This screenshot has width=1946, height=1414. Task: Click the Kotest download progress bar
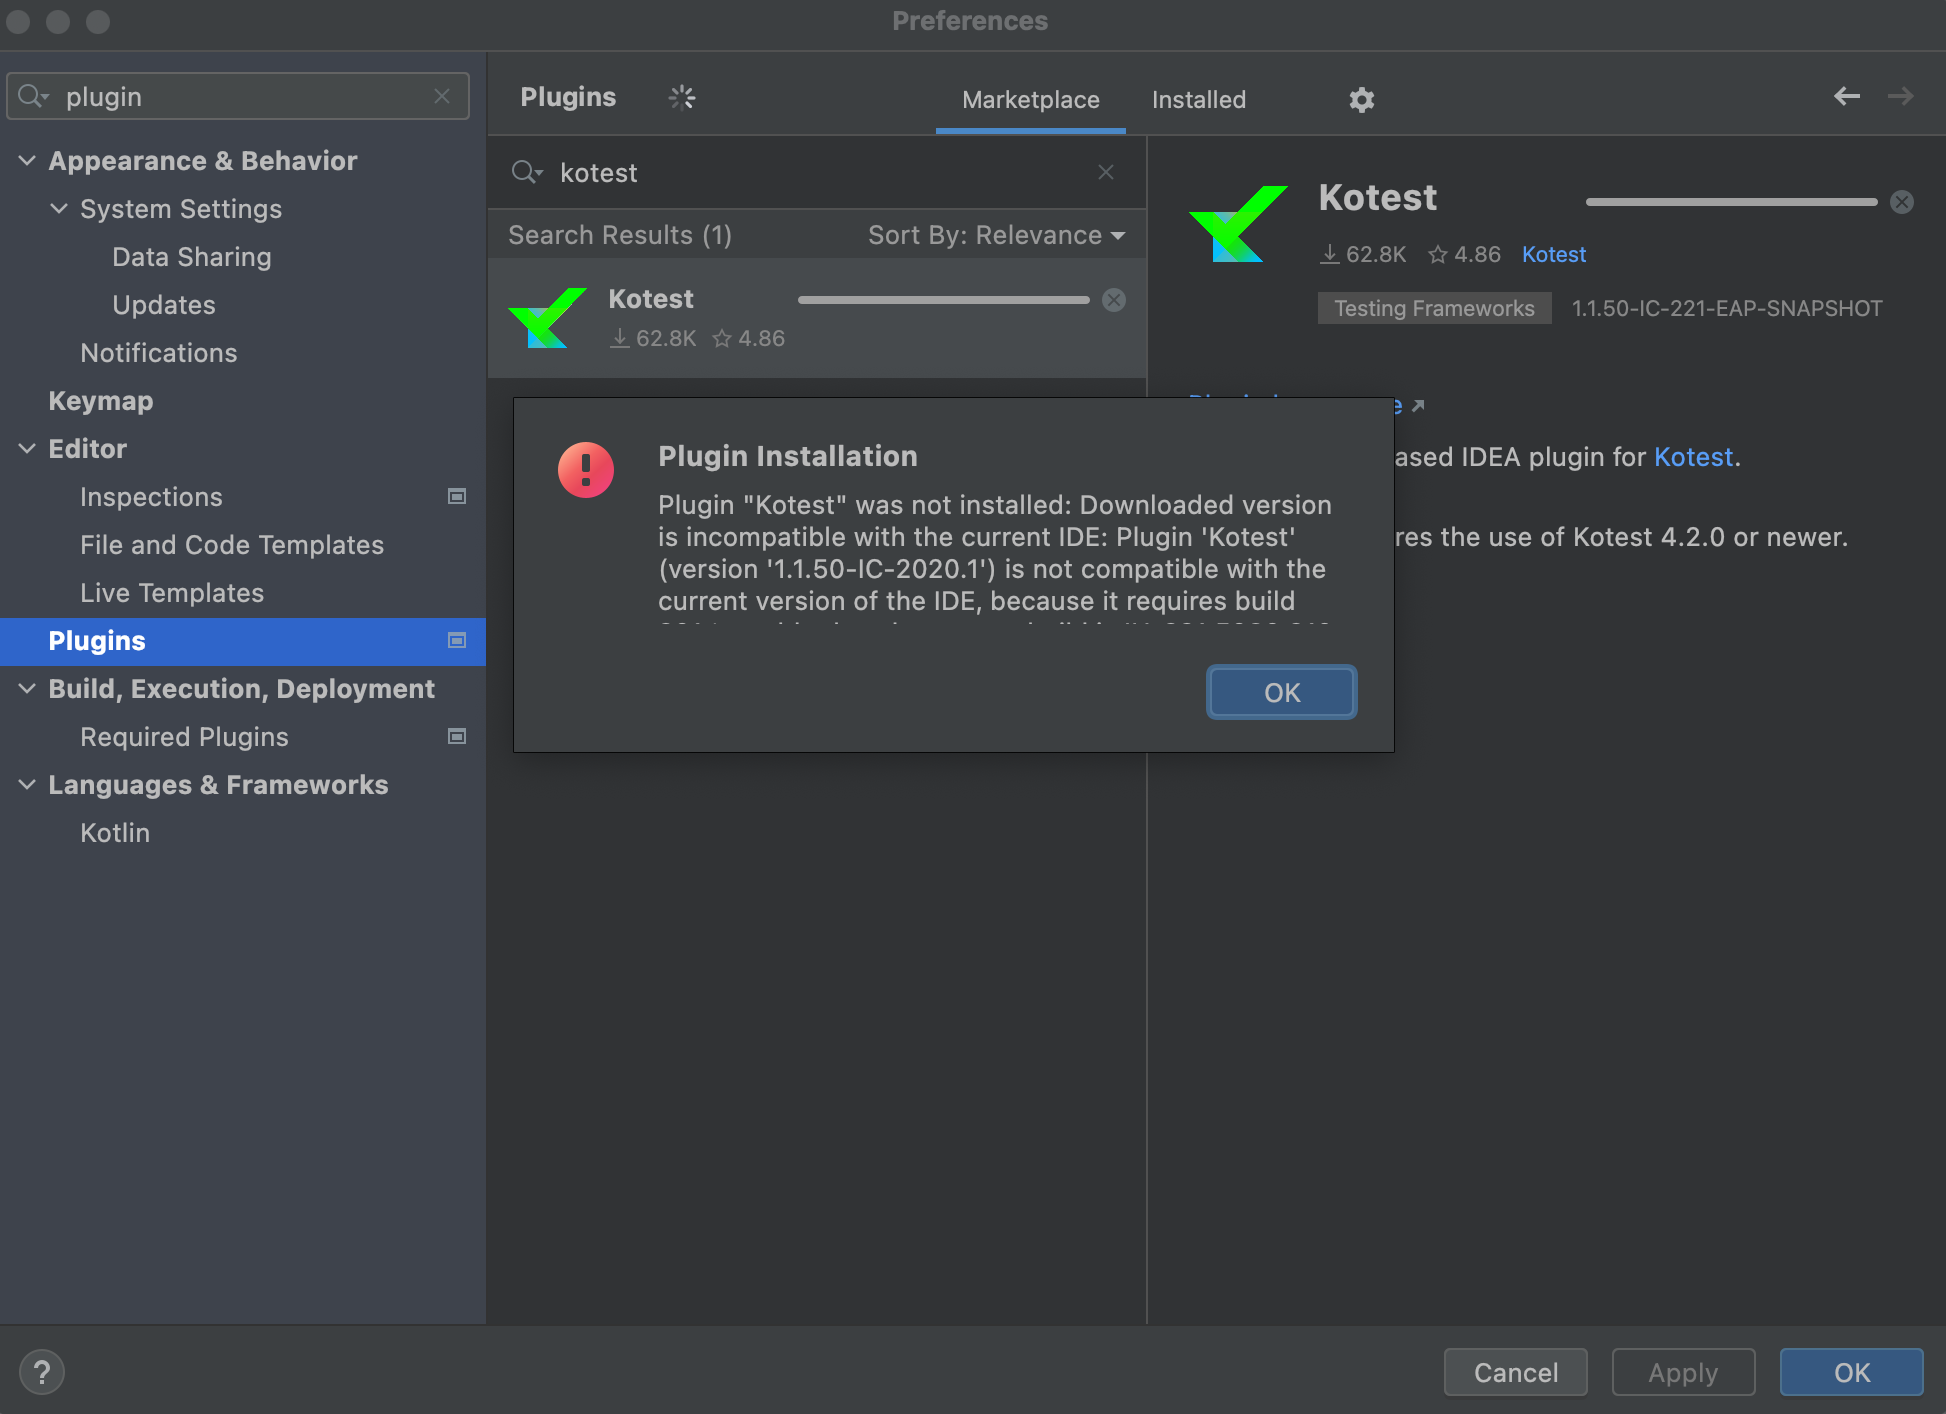[x=943, y=299]
